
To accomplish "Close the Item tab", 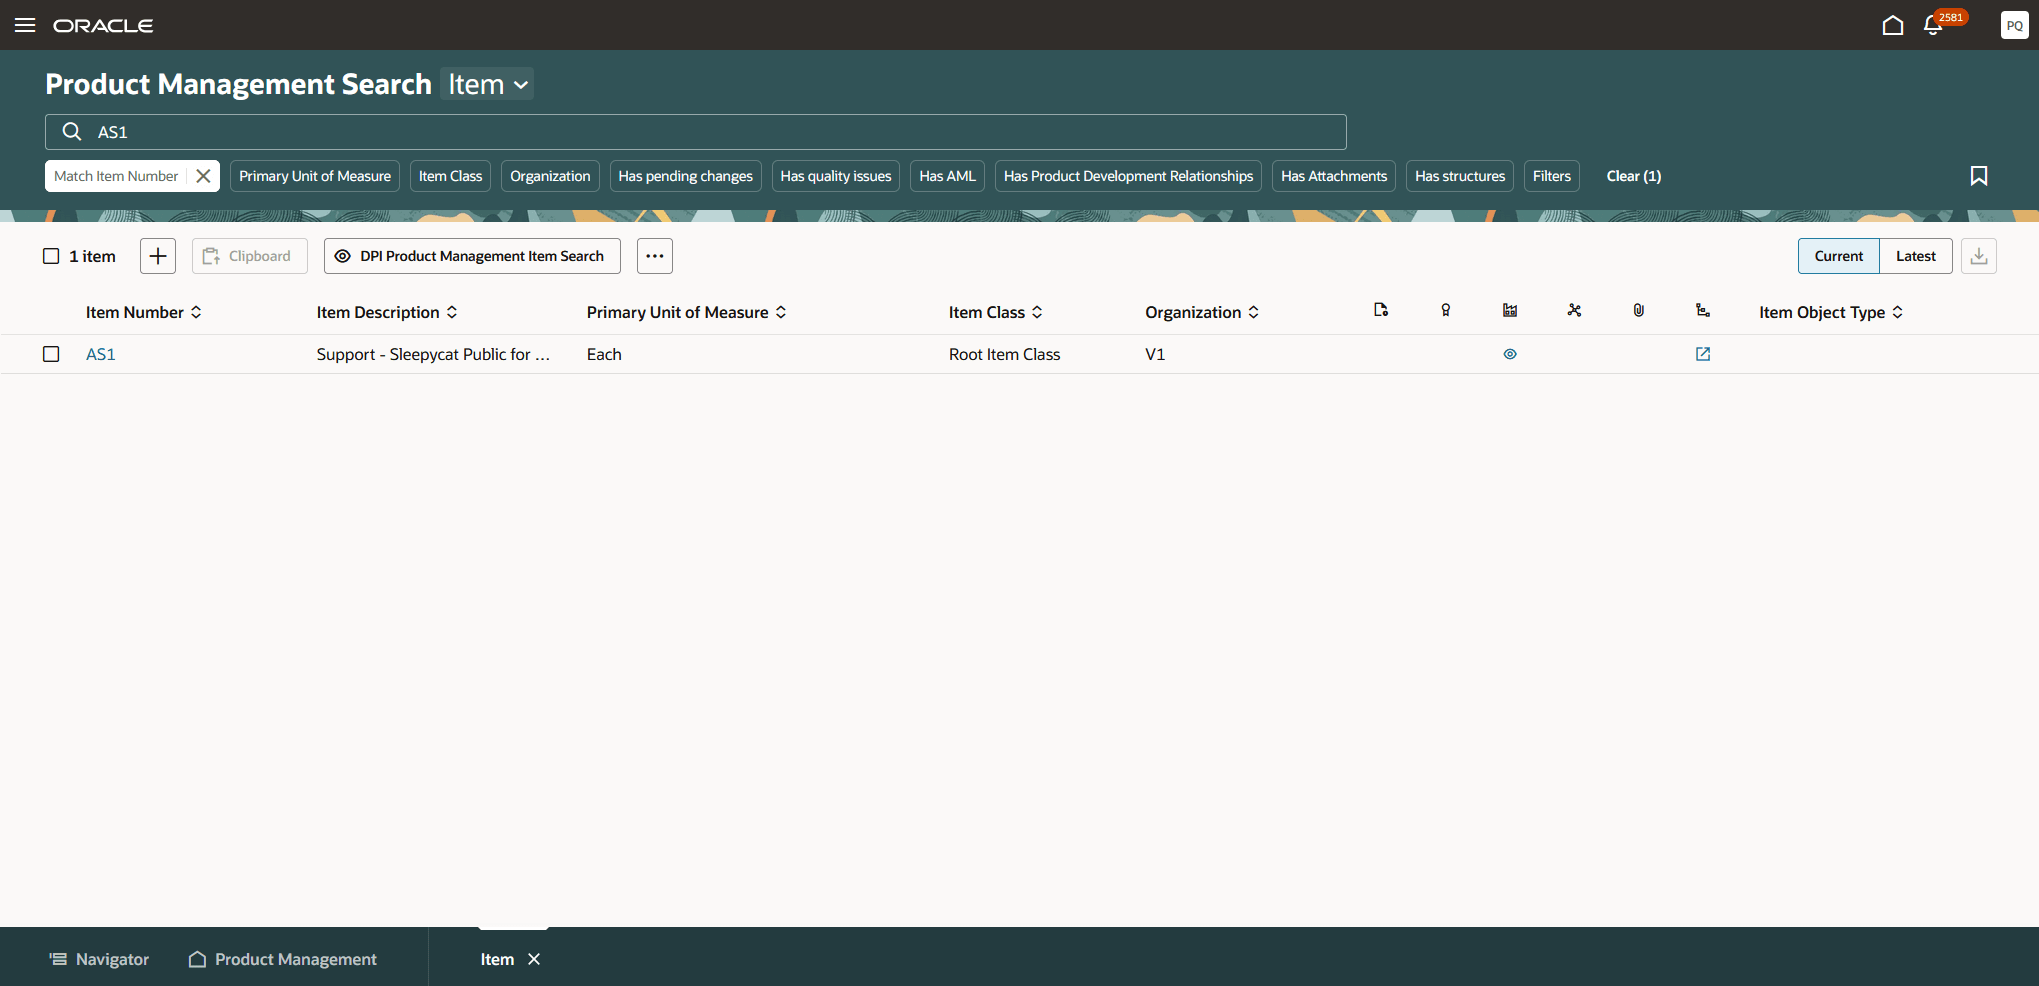I will (534, 959).
